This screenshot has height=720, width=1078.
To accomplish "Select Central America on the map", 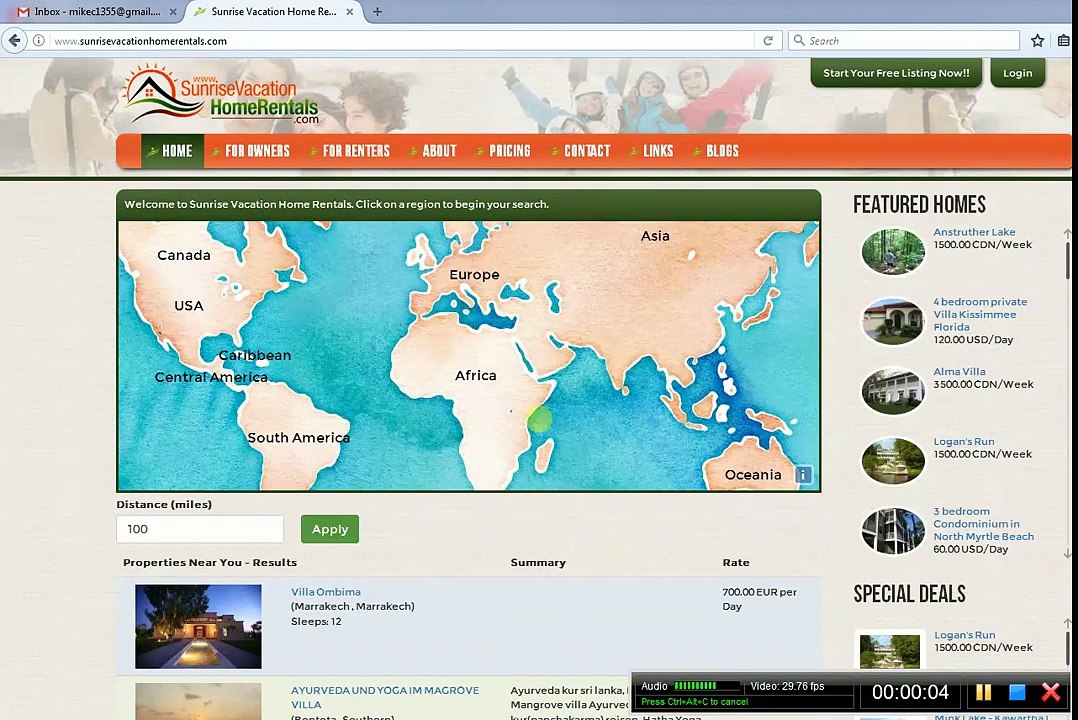I will click(211, 377).
